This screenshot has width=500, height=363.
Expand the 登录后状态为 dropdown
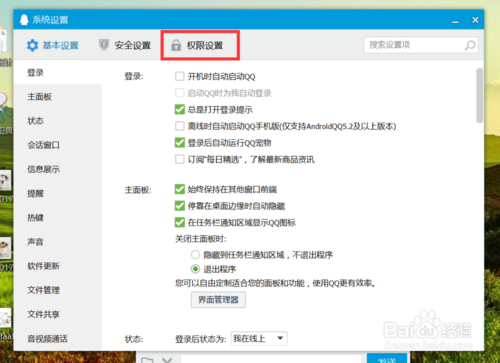coord(259,339)
